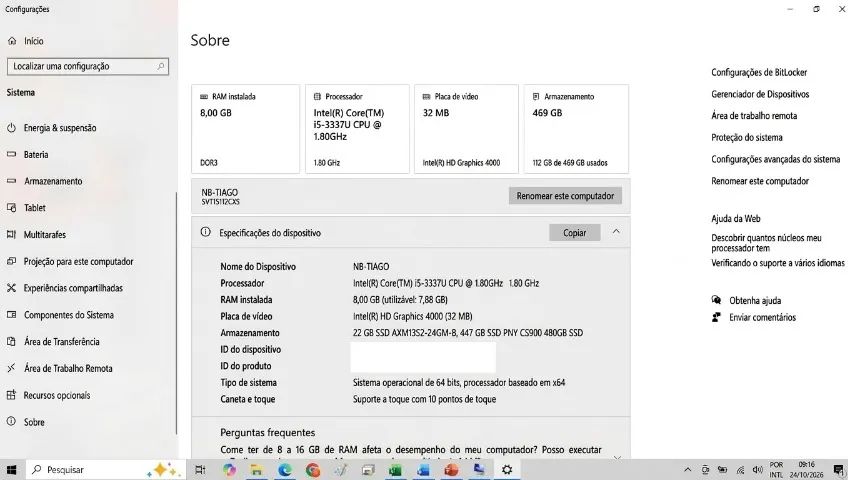This screenshot has width=848, height=480.
Task: Open Wi-Fi network flyout in tray
Action: [740, 470]
